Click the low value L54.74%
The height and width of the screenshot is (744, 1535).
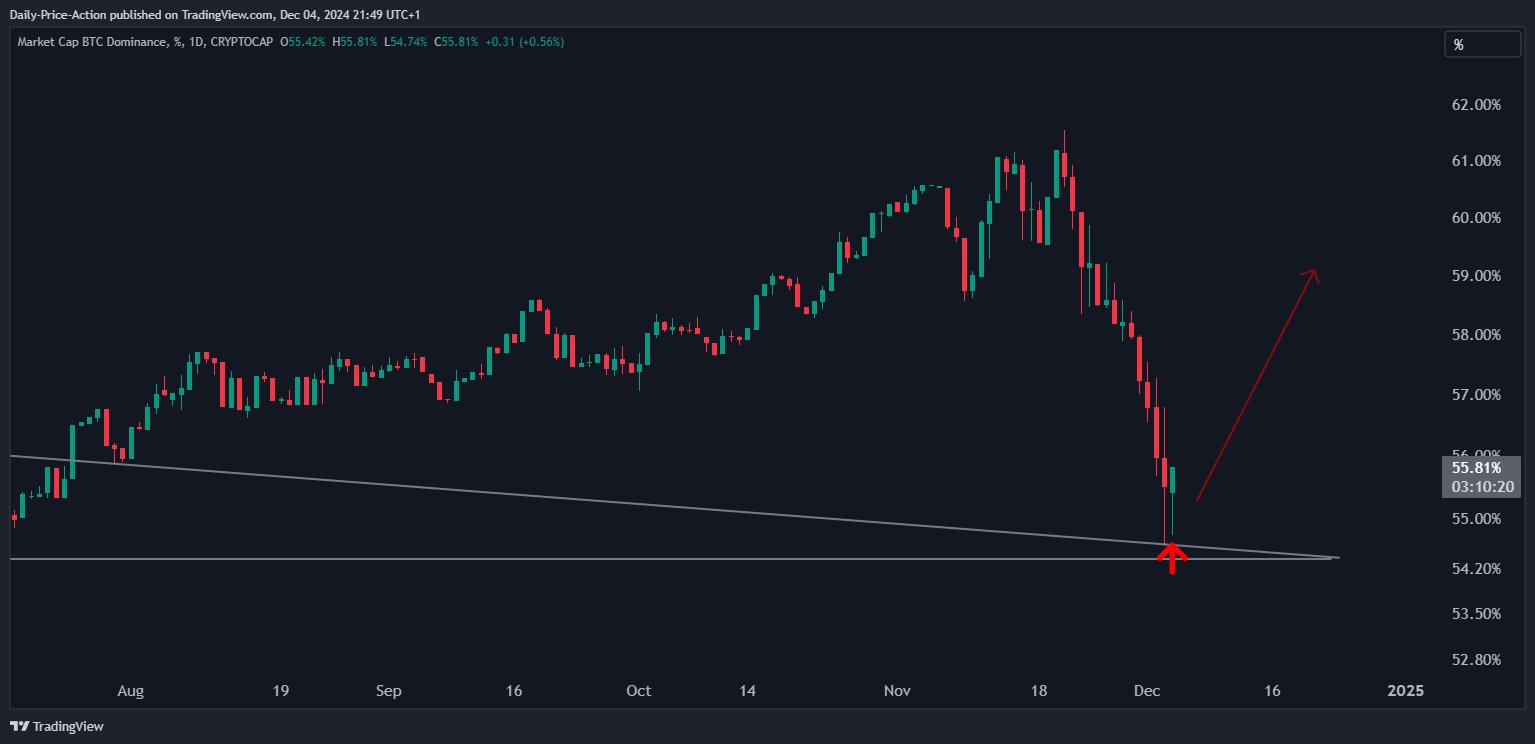point(406,42)
